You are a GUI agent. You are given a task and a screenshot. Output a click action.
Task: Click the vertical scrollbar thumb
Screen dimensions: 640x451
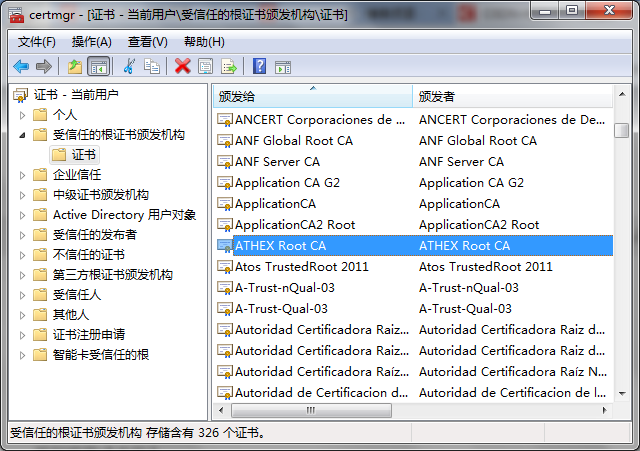(622, 131)
